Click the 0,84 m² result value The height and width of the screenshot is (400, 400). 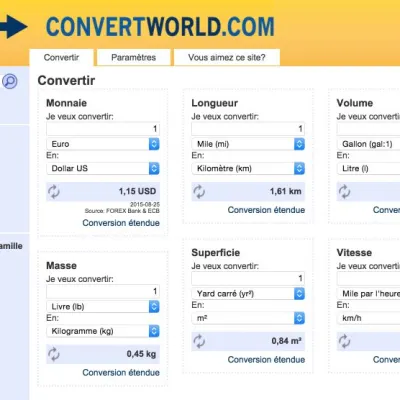pos(286,341)
